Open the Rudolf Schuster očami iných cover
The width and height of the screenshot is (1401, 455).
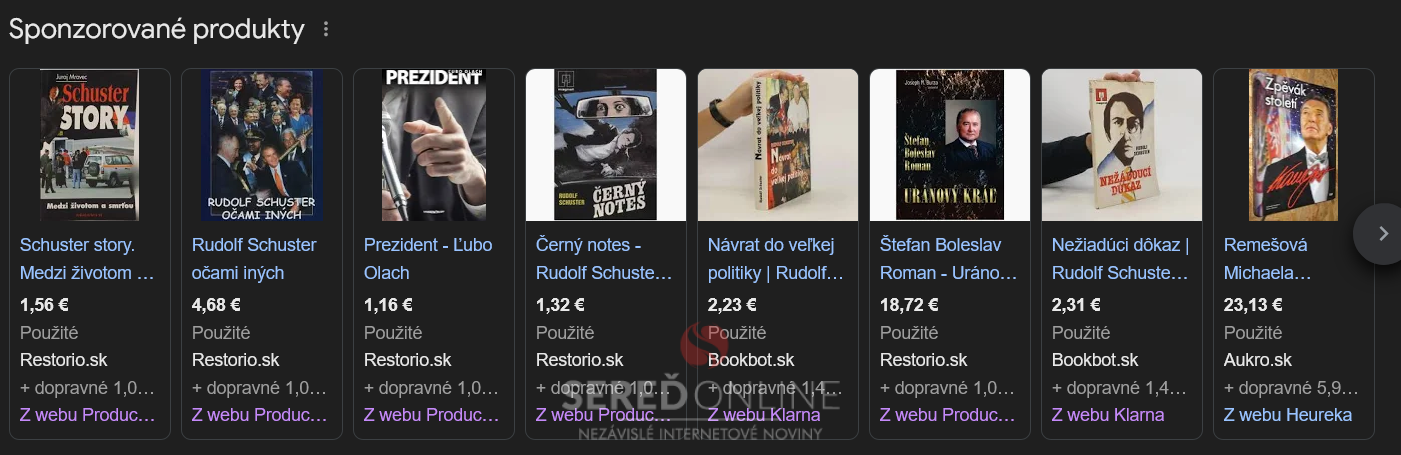[x=262, y=145]
